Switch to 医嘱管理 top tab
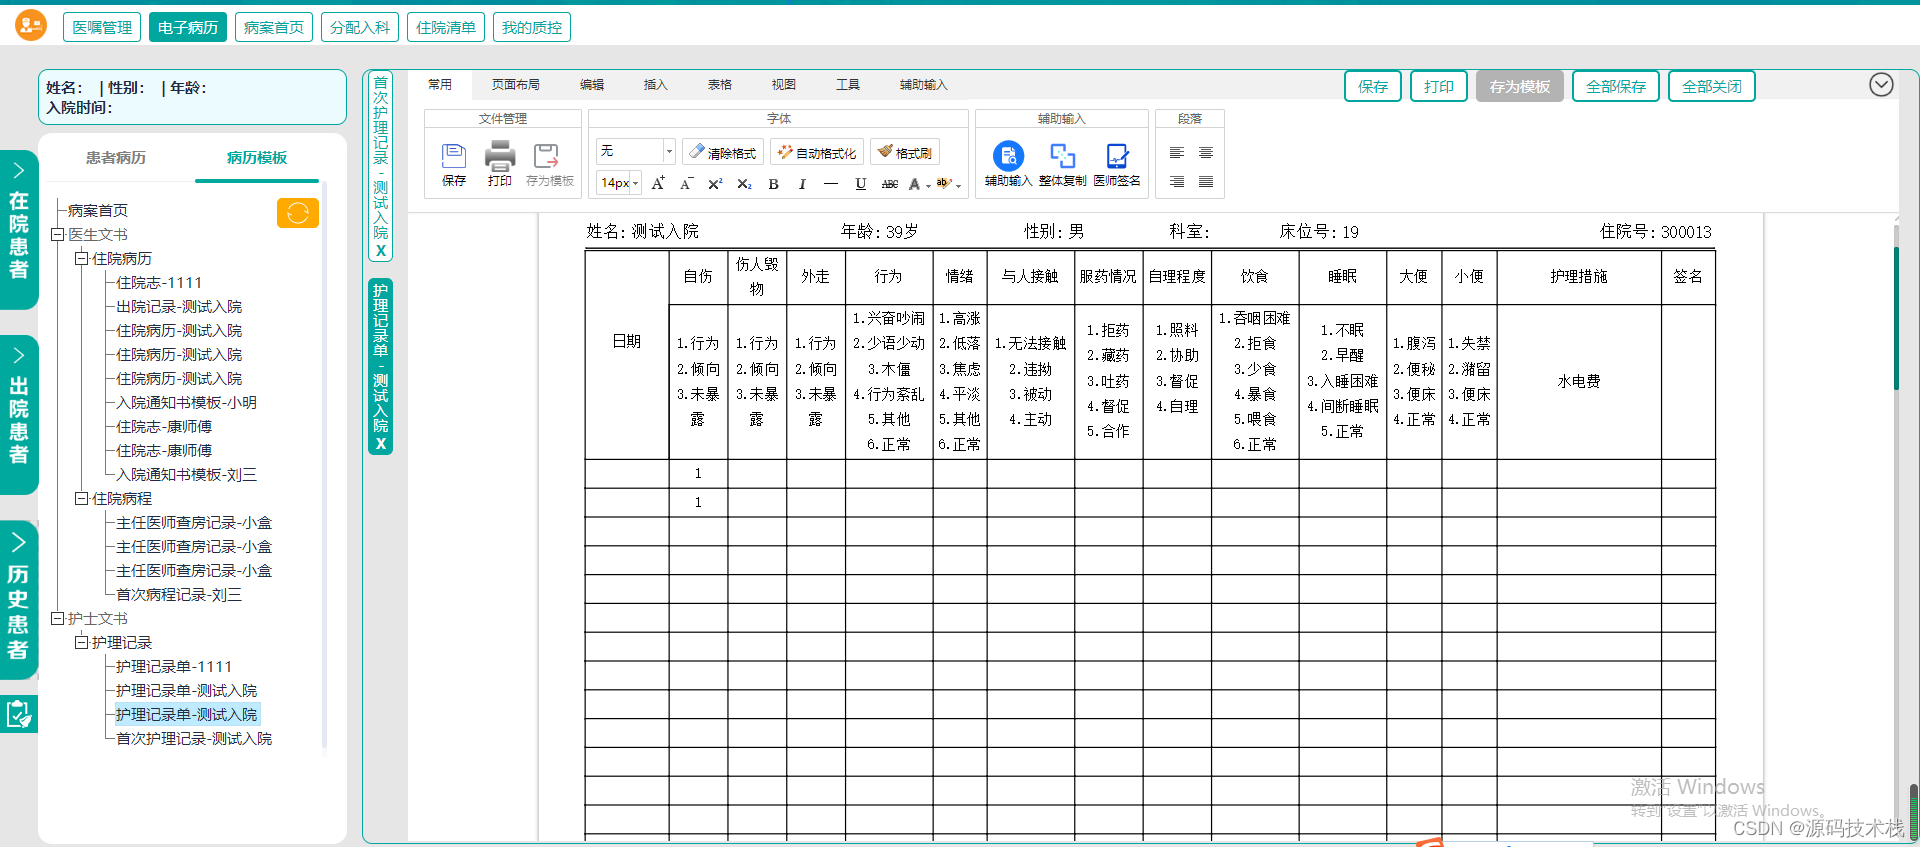 (x=102, y=27)
